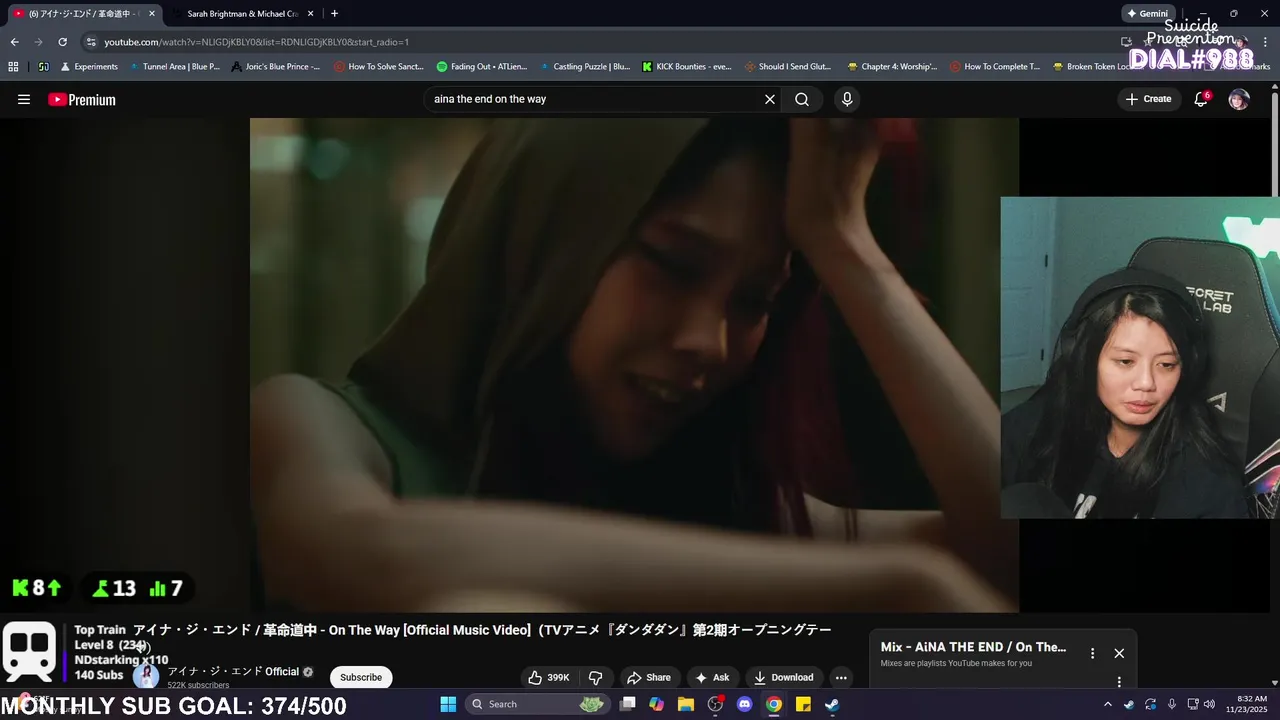Subscribe to the アイナ・ジ・エンド channel

361,677
